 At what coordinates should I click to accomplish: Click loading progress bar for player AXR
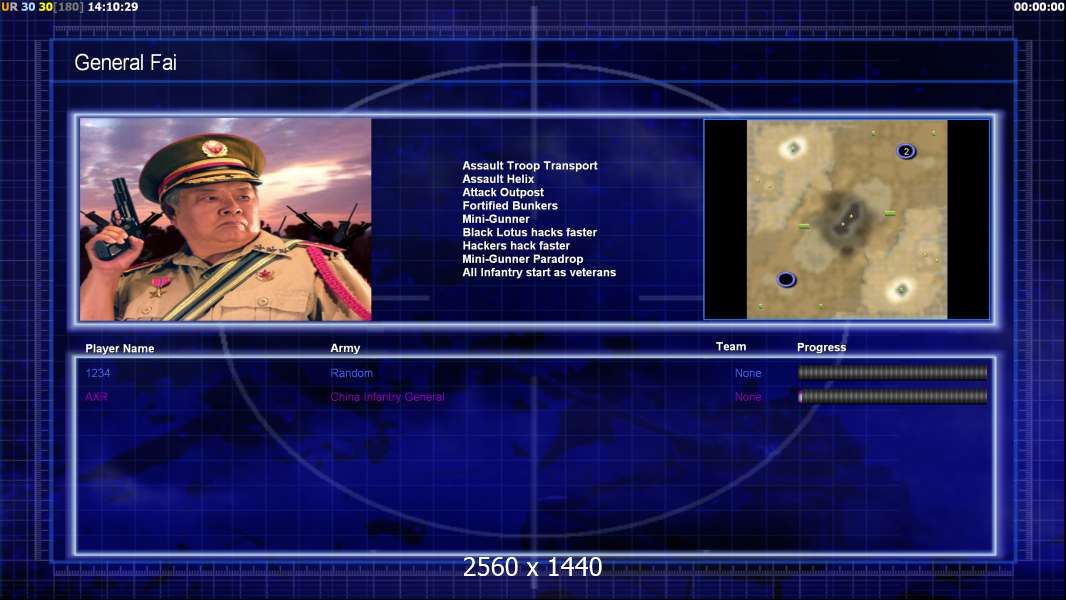point(893,396)
